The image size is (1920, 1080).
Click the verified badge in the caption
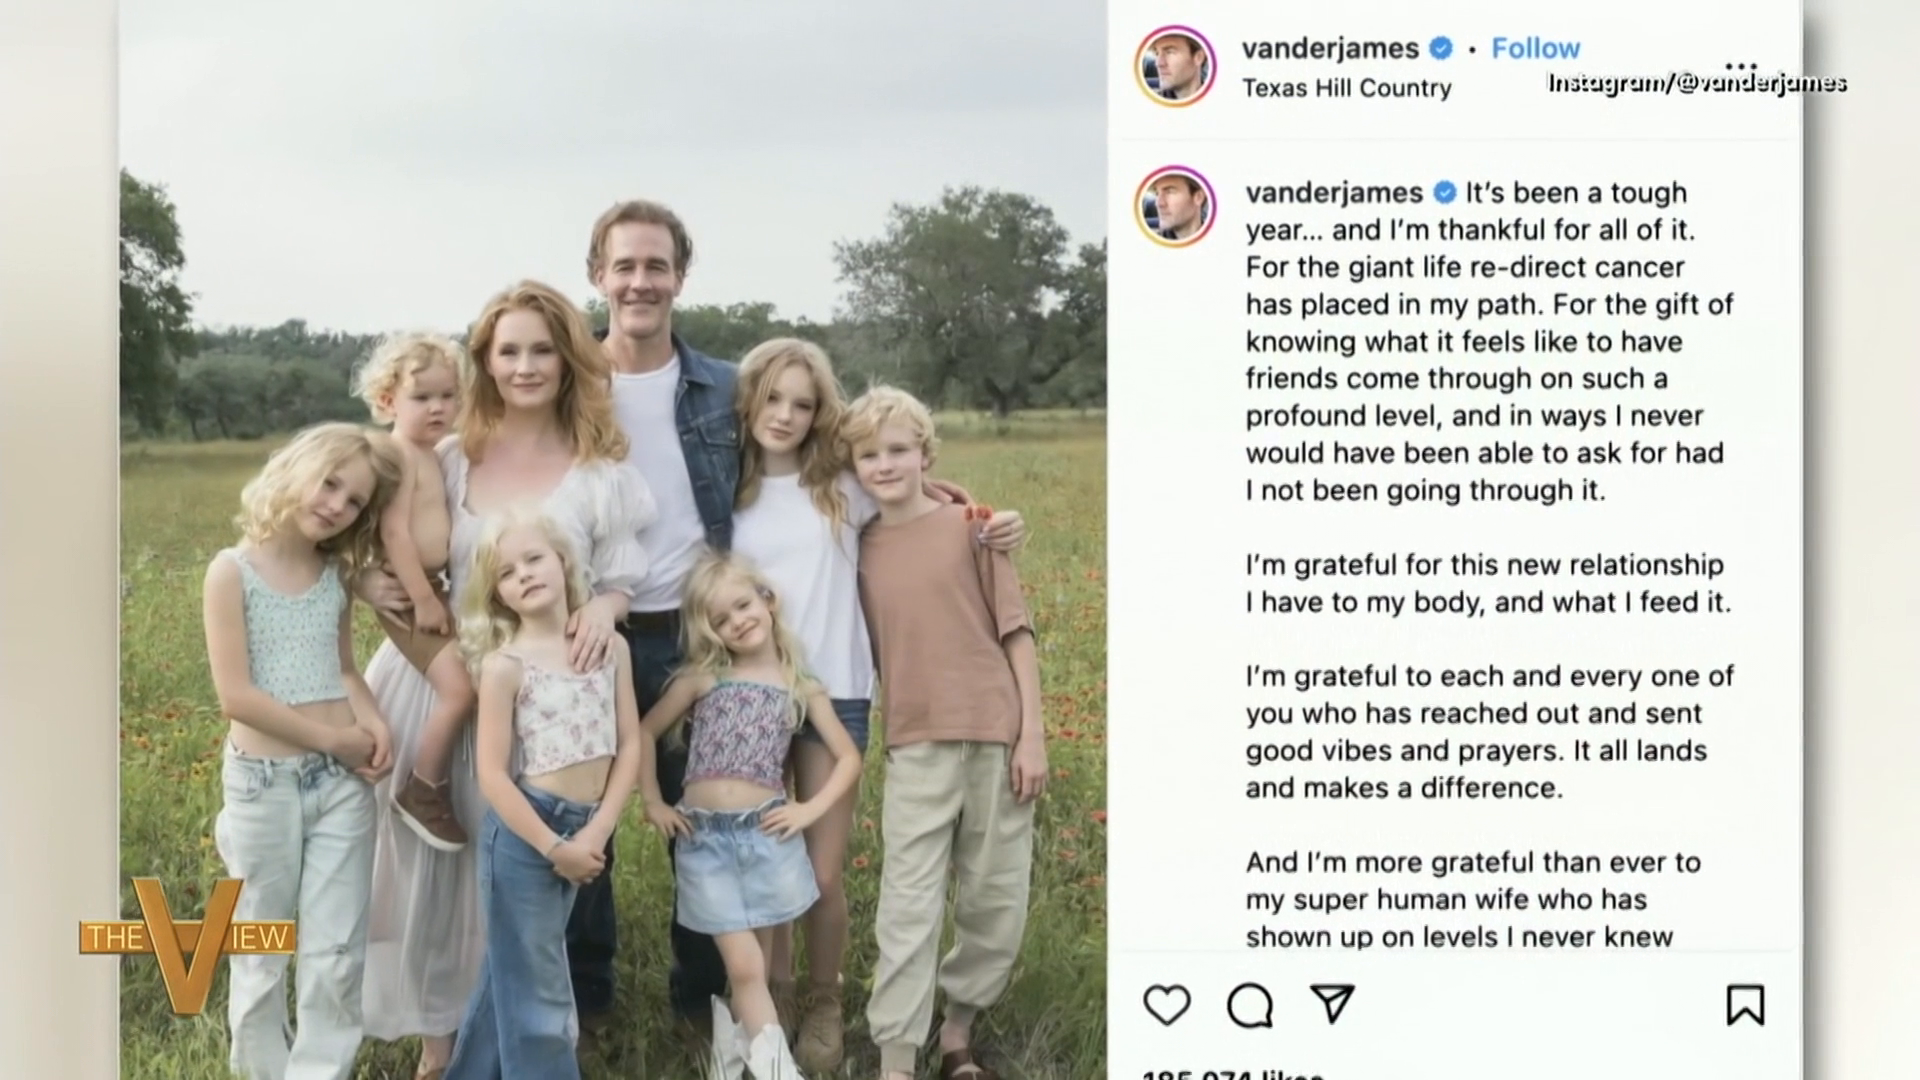(1445, 192)
